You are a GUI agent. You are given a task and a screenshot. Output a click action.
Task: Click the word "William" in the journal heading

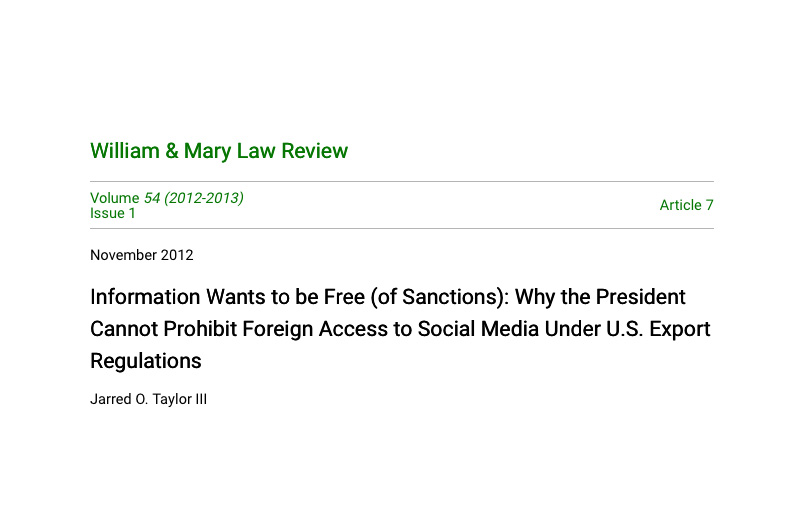125,151
